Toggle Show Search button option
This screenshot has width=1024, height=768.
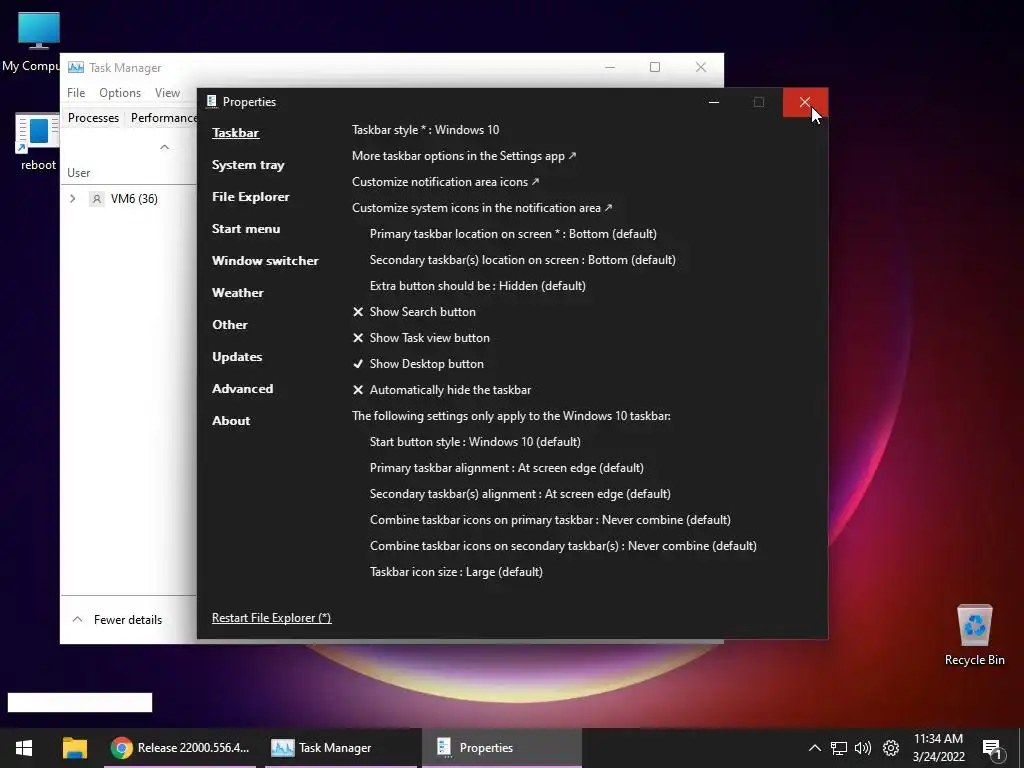pos(414,312)
